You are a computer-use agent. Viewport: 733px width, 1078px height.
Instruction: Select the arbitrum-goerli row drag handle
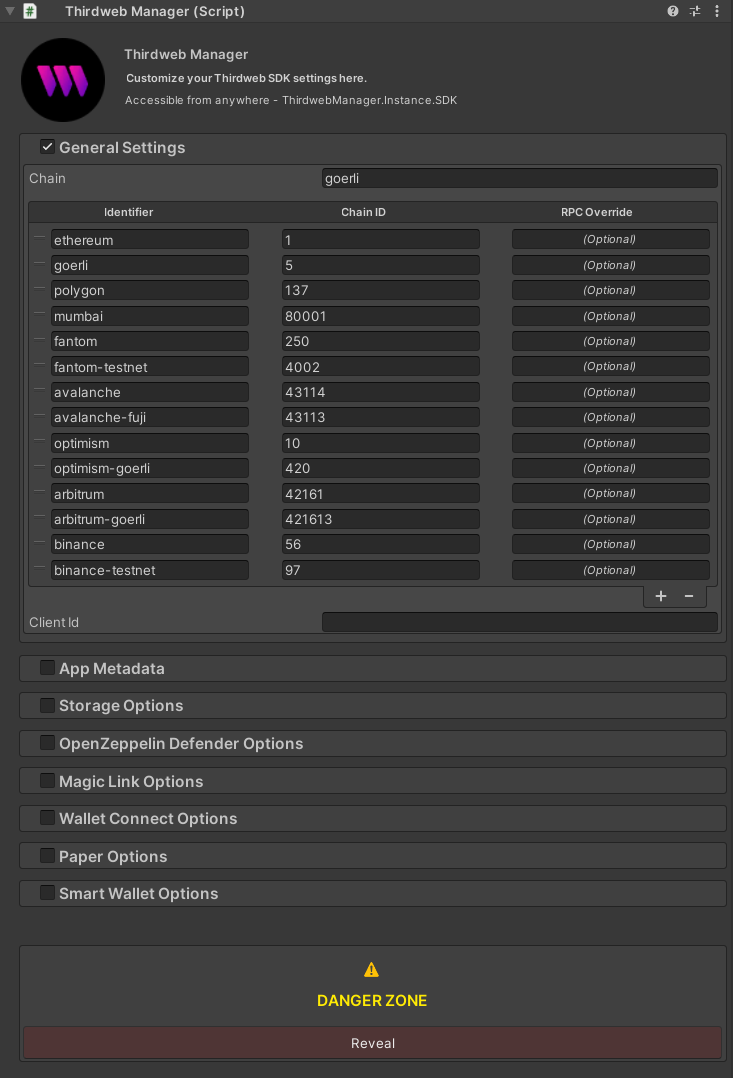coord(39,518)
